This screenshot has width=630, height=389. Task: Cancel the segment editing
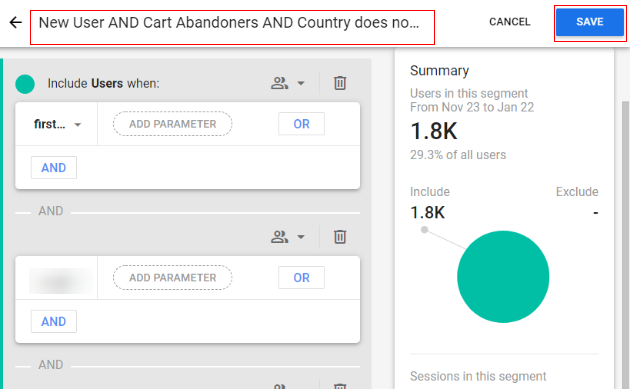coord(509,22)
